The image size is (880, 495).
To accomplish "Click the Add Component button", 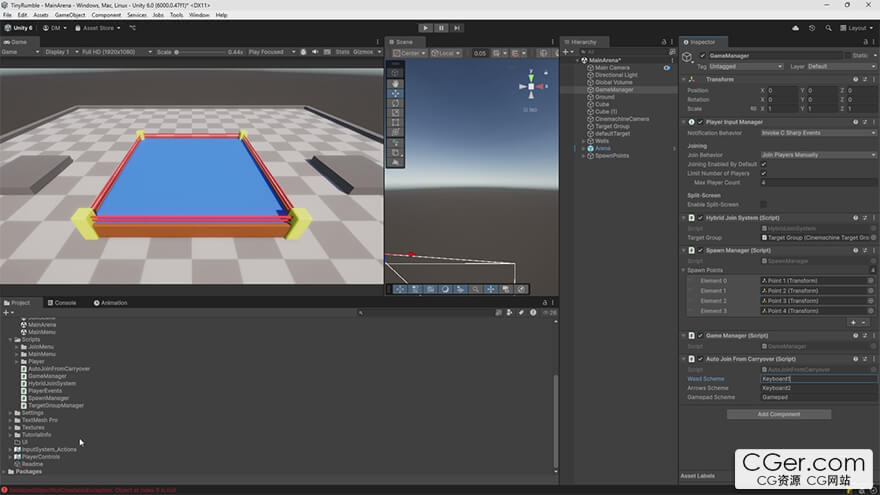I will (778, 414).
